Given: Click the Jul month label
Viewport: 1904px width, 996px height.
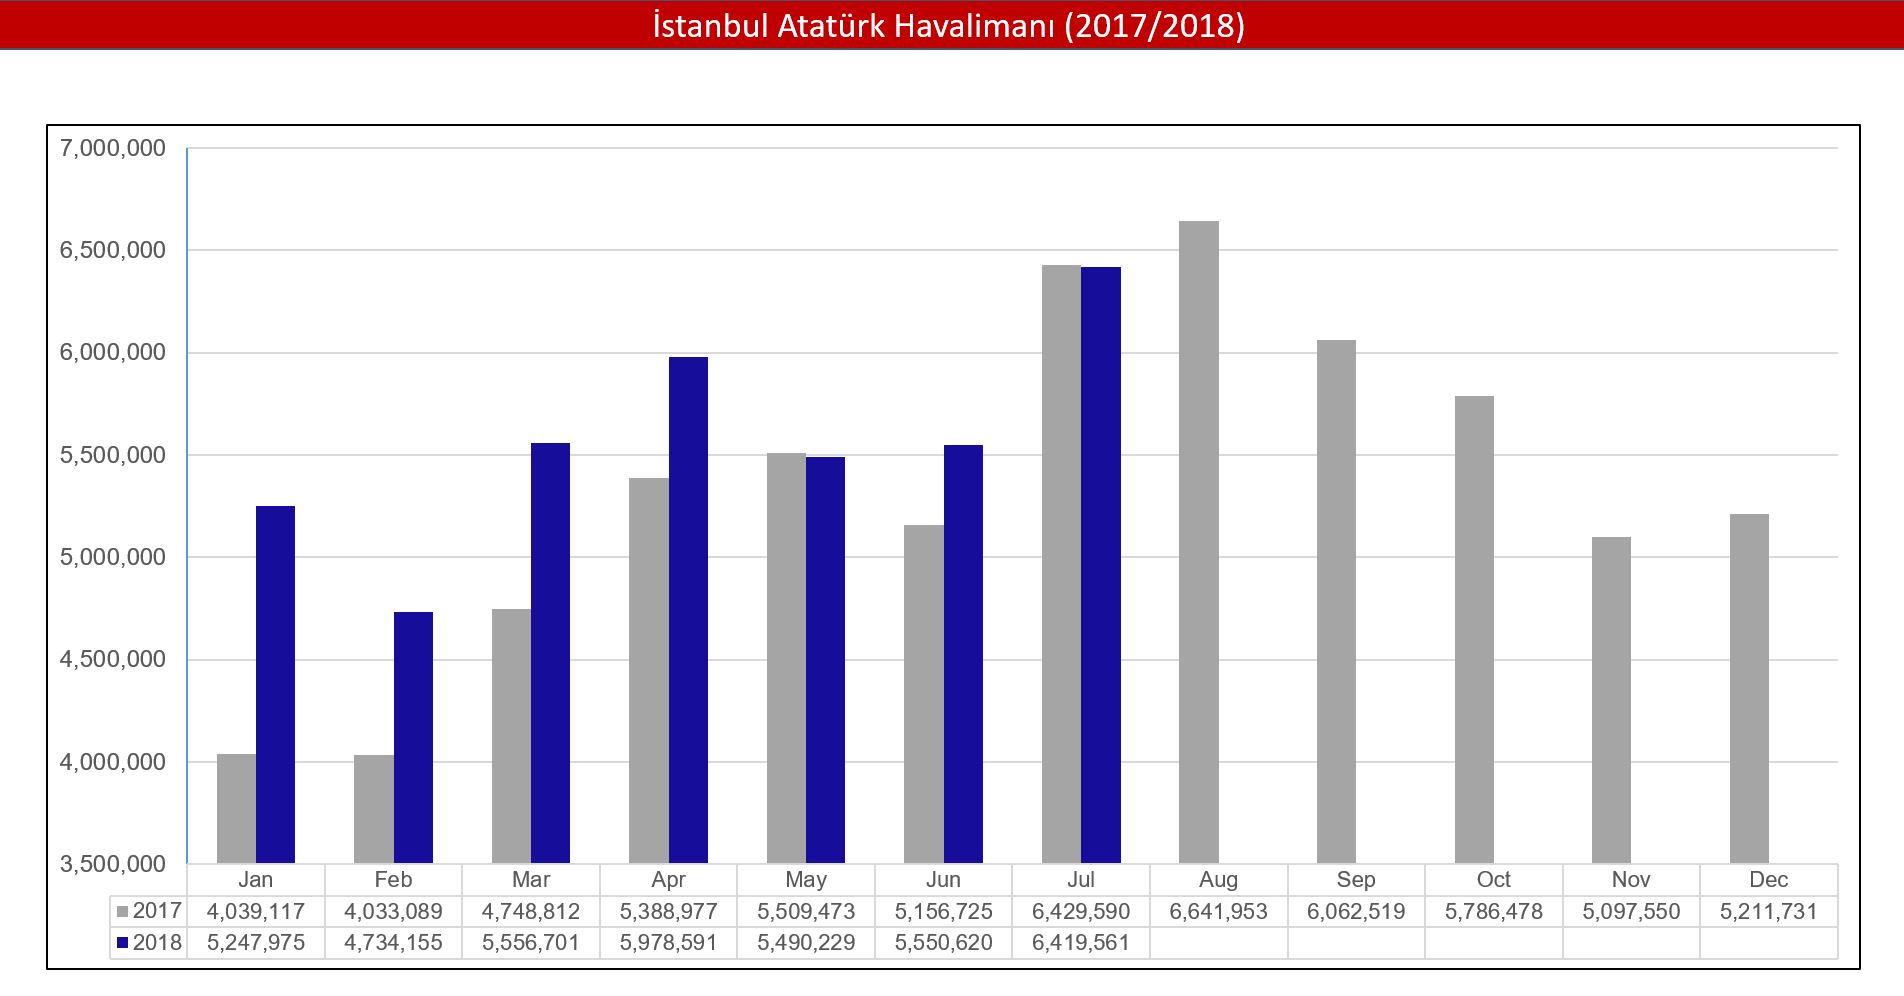Looking at the screenshot, I should click(x=1081, y=880).
